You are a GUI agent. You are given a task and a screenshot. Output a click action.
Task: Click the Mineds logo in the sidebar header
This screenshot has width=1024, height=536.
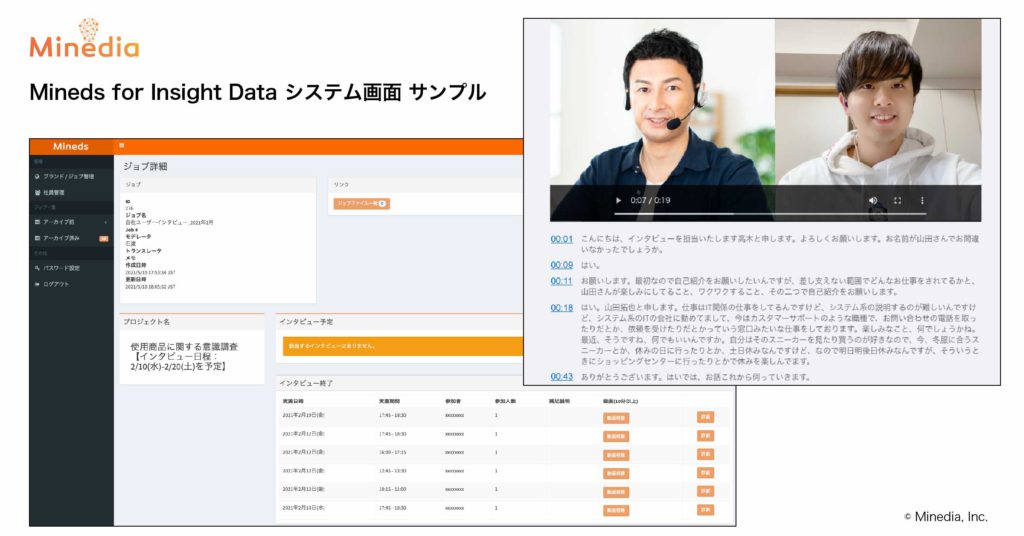coord(71,146)
